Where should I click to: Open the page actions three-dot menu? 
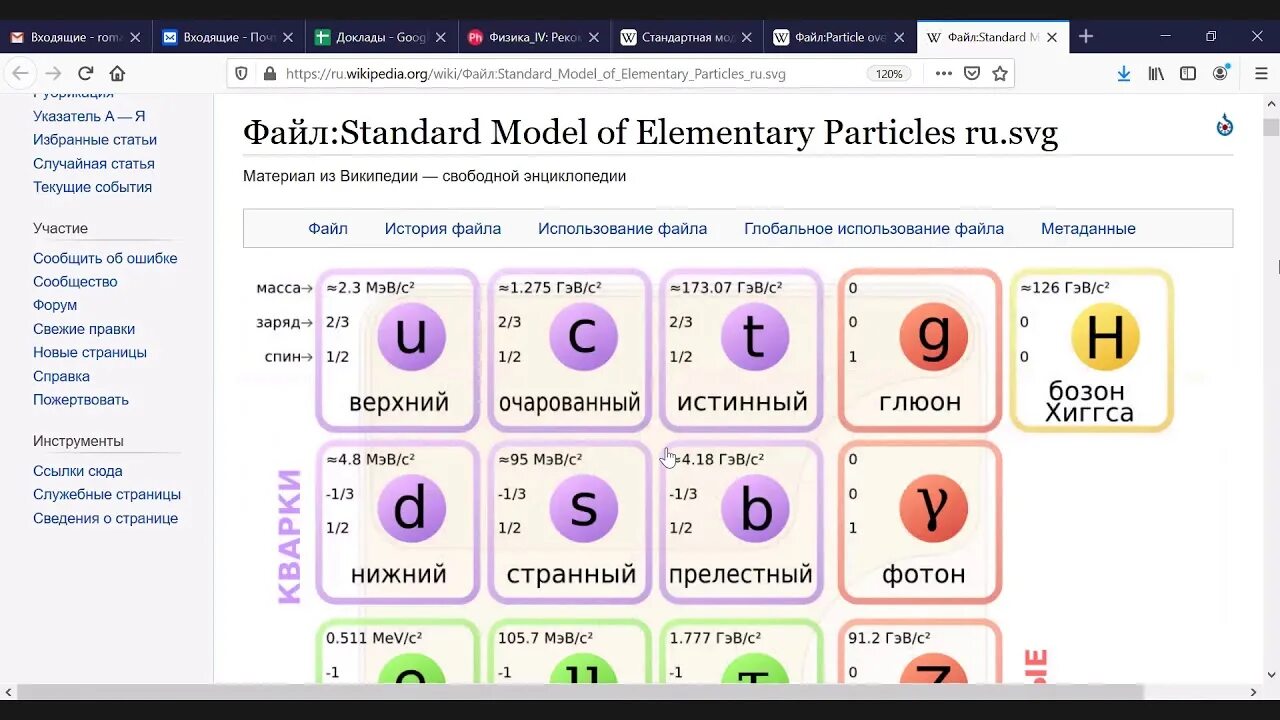943,73
